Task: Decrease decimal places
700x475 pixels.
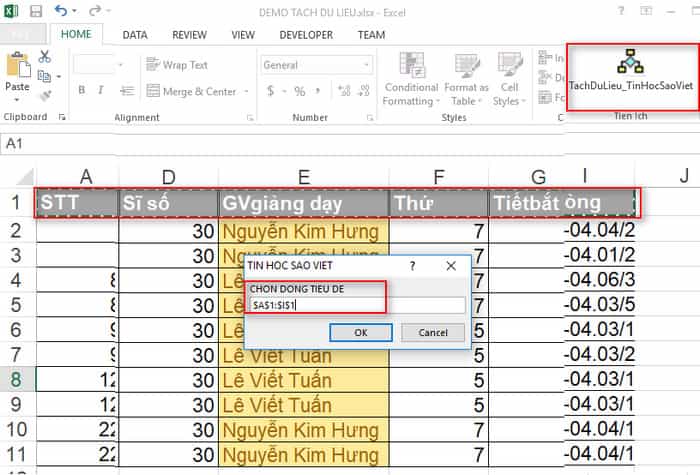Action: pyautogui.click(x=364, y=91)
